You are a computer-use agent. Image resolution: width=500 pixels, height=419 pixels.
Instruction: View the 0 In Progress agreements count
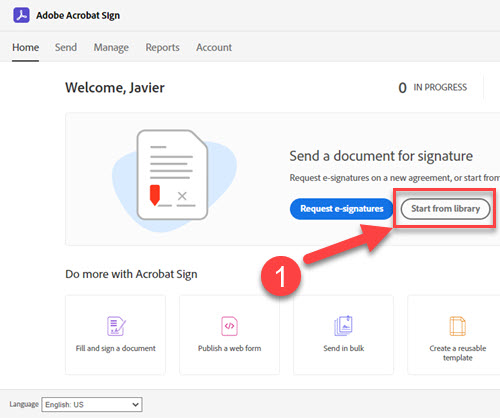tap(433, 88)
